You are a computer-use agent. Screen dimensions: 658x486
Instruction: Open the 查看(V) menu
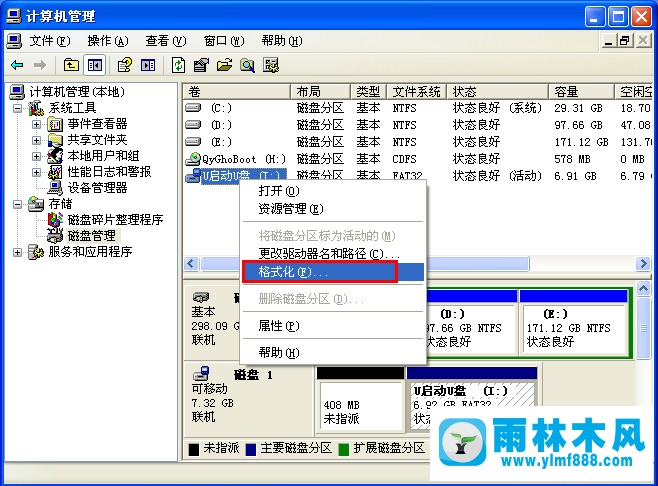tap(166, 41)
